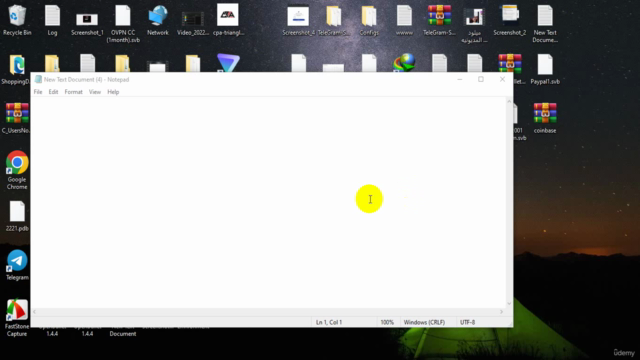Click the Notepad window title text
Viewport: 640px width, 360px height.
click(x=87, y=80)
